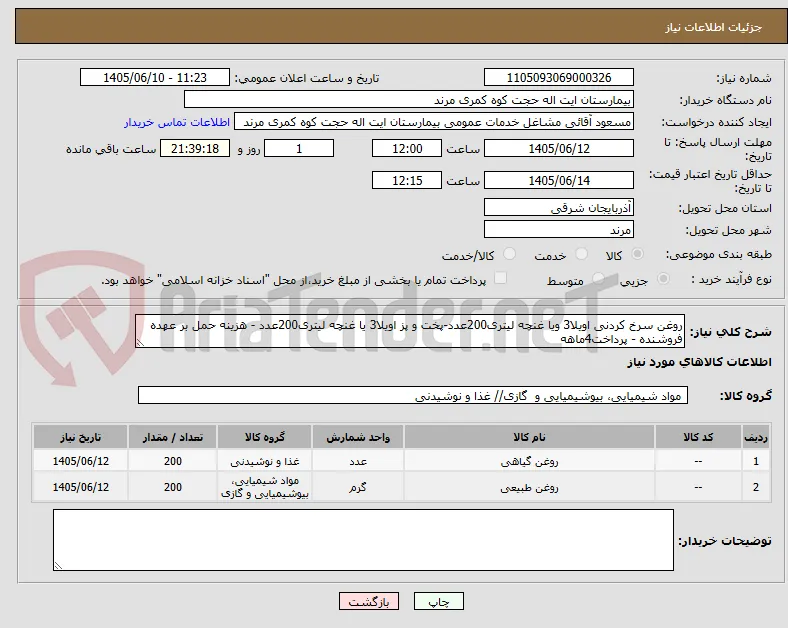Click the غذا و نوشیدنی group cell
Screen dimensions: 788x628
click(264, 461)
